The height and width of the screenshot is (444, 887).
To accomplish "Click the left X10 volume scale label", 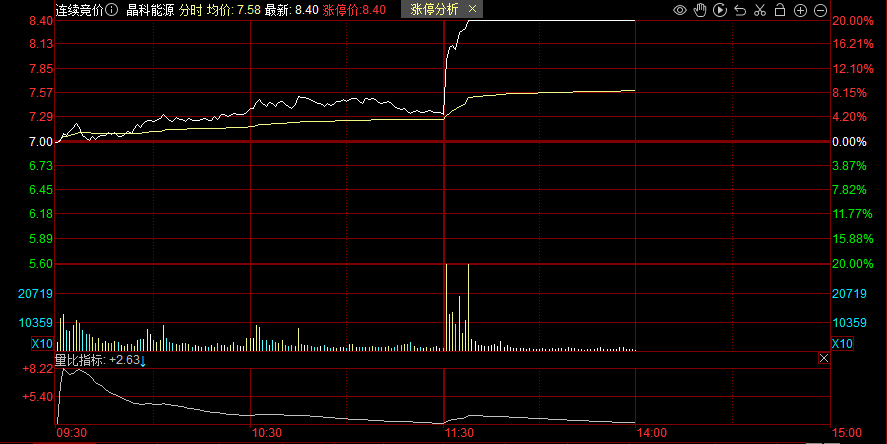I will (x=41, y=344).
